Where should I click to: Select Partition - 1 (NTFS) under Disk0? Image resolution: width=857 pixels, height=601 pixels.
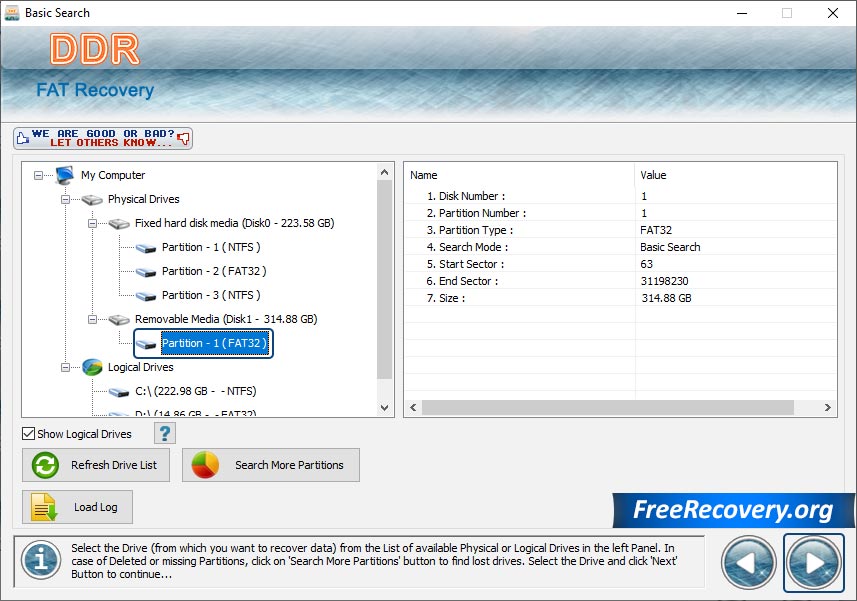[211, 248]
